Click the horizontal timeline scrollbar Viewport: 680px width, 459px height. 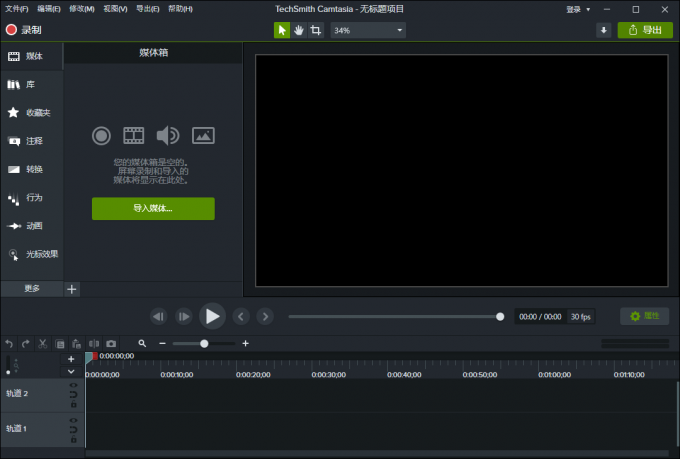click(377, 453)
